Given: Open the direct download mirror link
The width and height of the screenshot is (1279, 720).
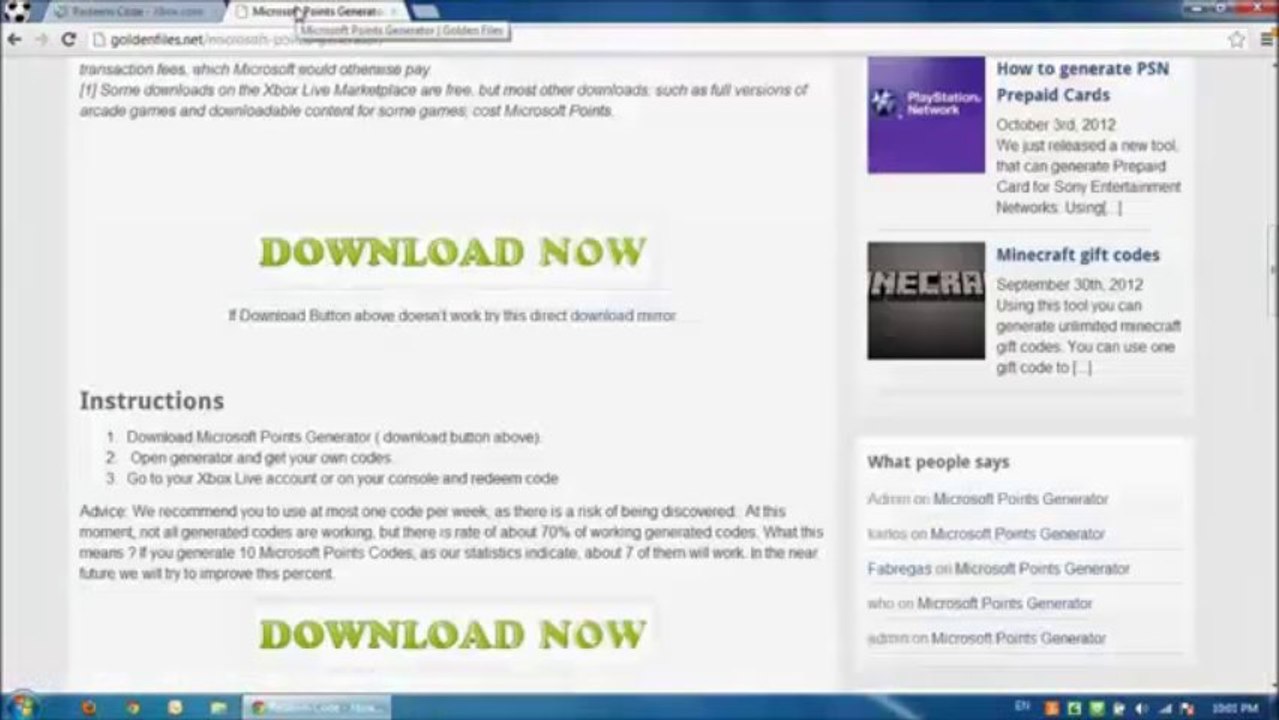Looking at the screenshot, I should tap(623, 315).
